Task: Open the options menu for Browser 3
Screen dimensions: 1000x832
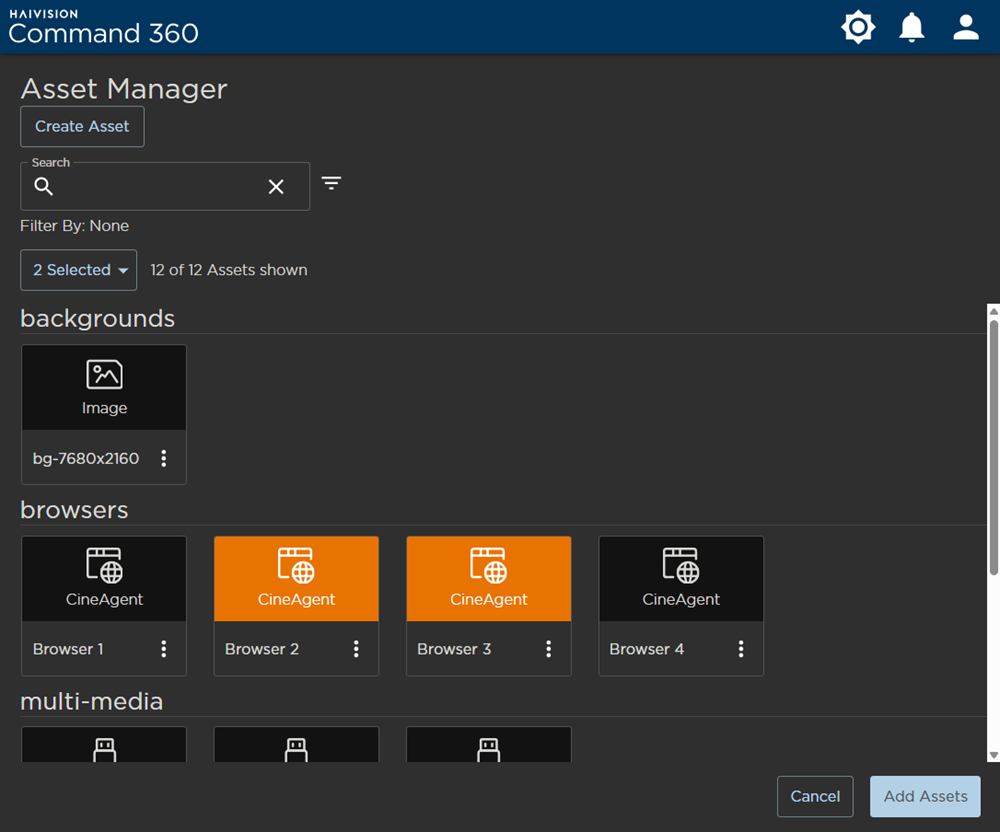Action: (548, 649)
